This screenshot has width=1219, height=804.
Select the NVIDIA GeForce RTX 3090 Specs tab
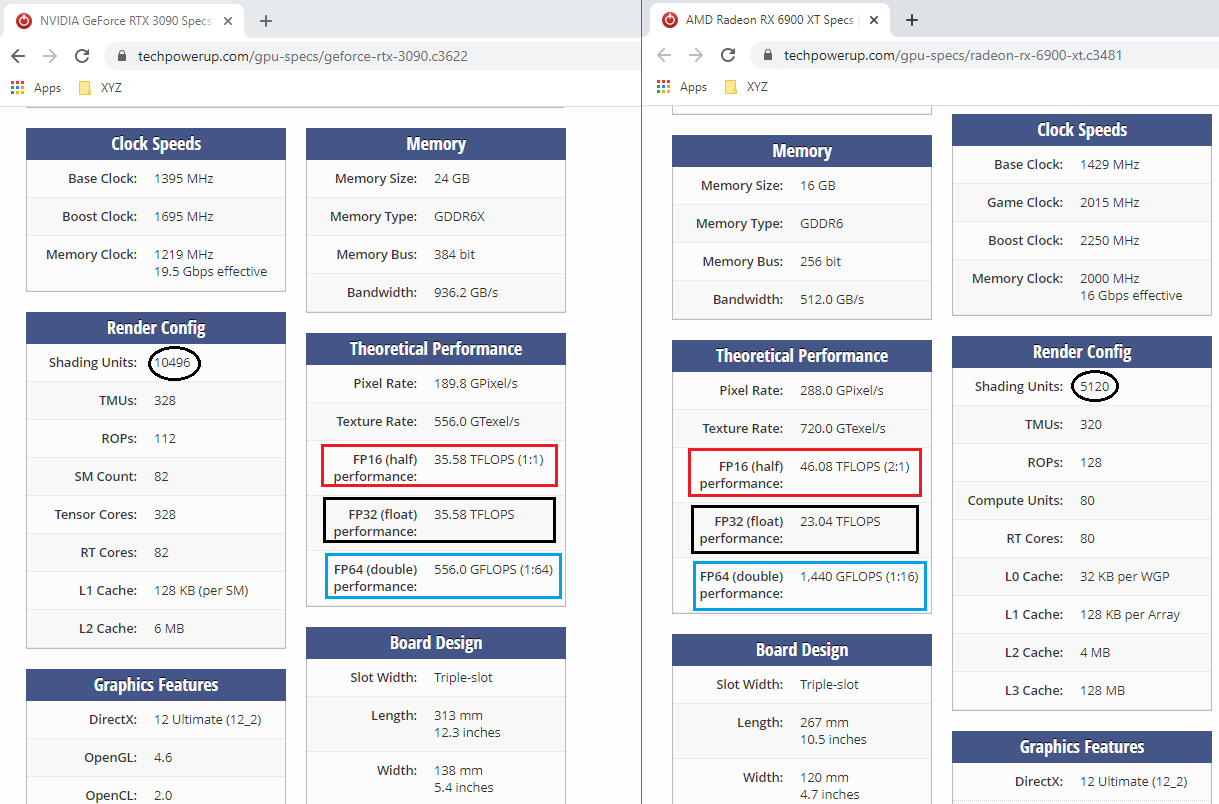pyautogui.click(x=123, y=21)
